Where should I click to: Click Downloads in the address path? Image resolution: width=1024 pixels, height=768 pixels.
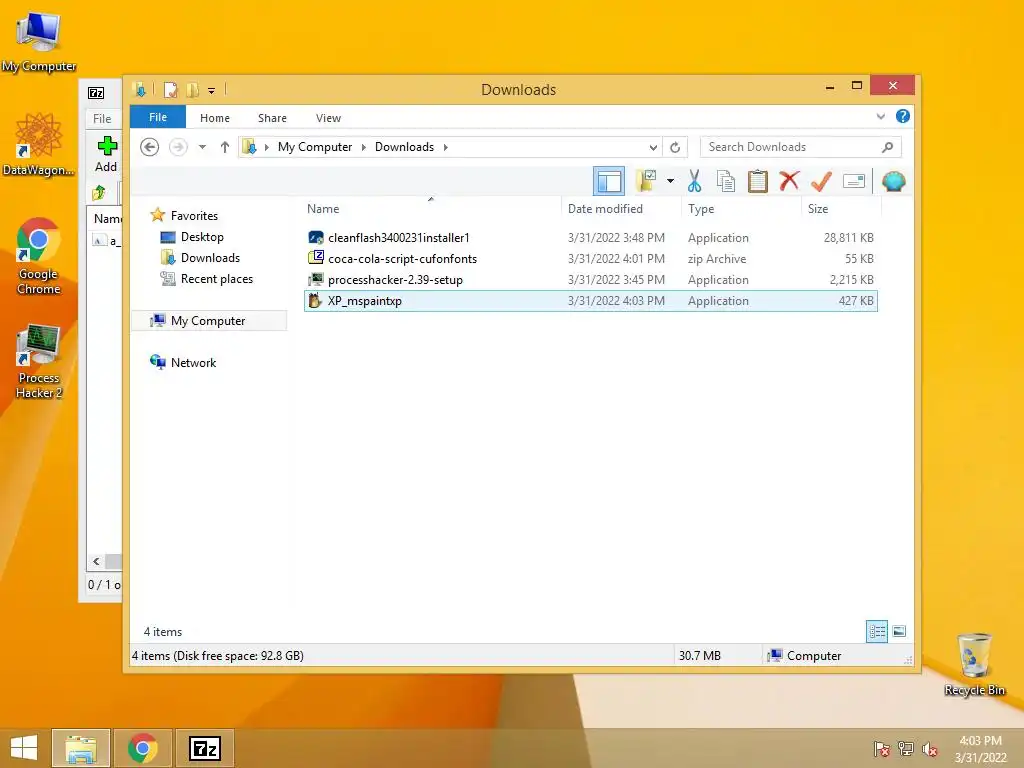(404, 147)
